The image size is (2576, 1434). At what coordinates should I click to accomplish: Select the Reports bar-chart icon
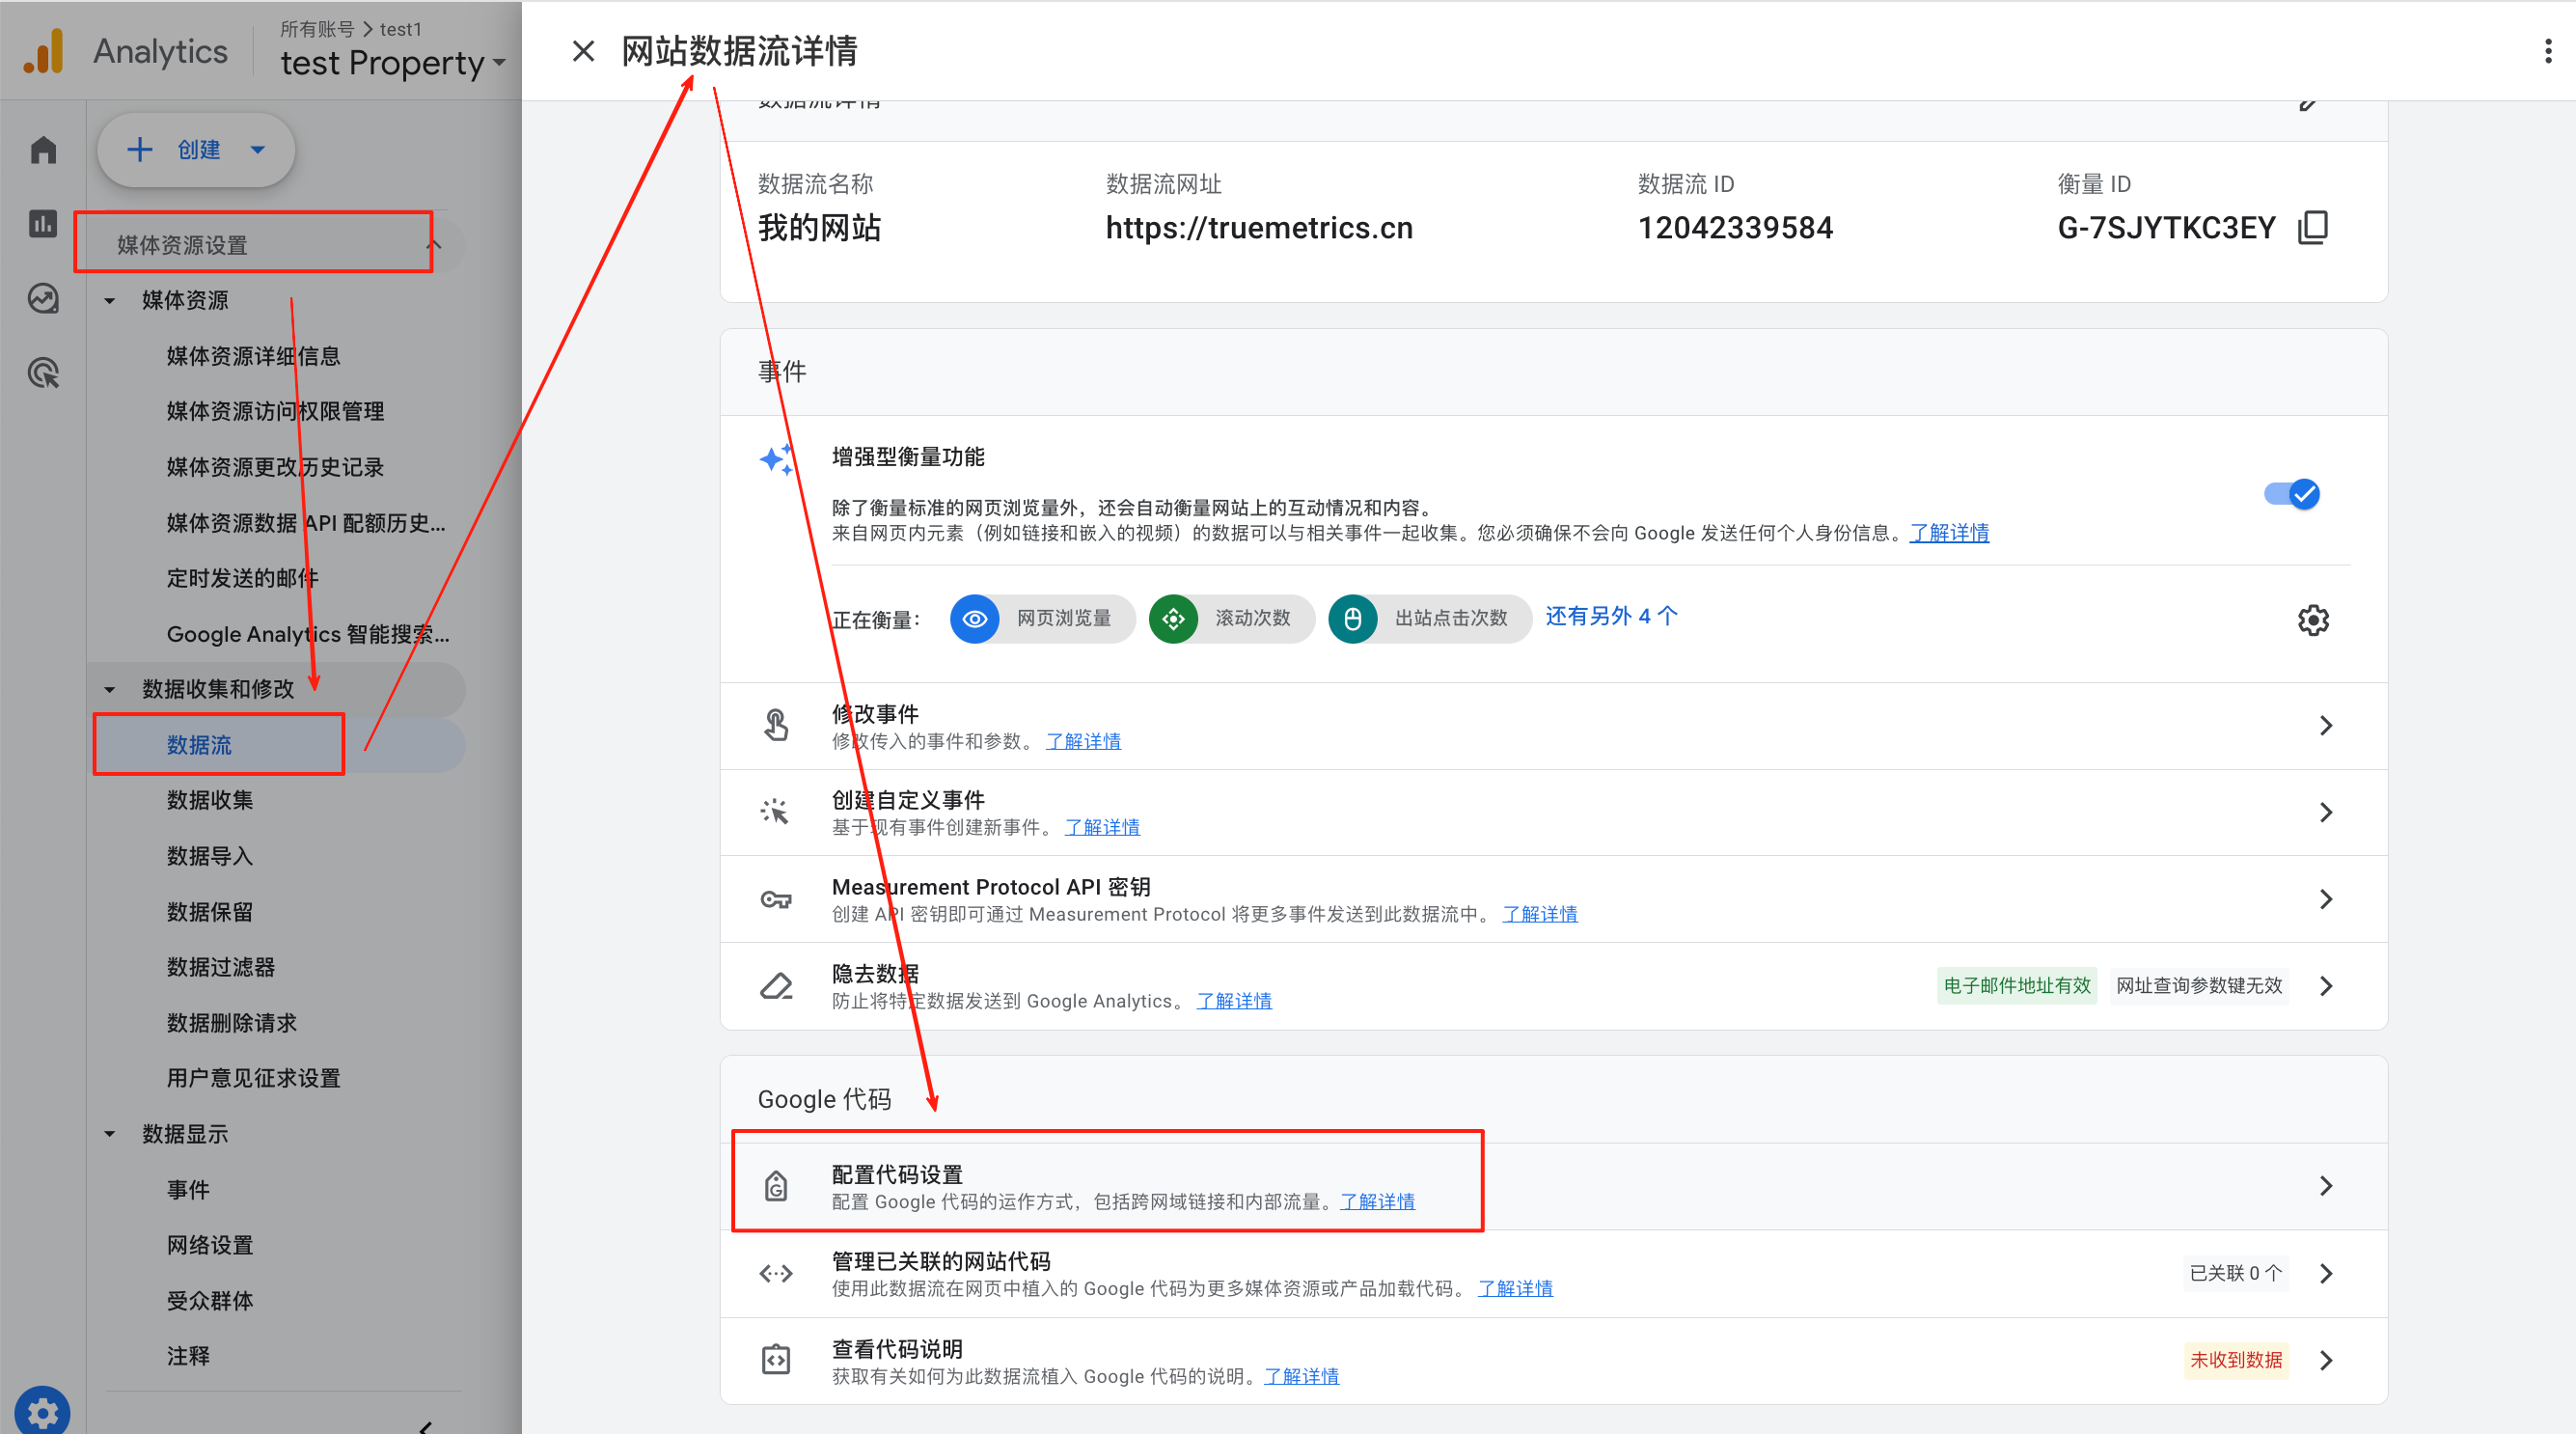pyautogui.click(x=42, y=224)
